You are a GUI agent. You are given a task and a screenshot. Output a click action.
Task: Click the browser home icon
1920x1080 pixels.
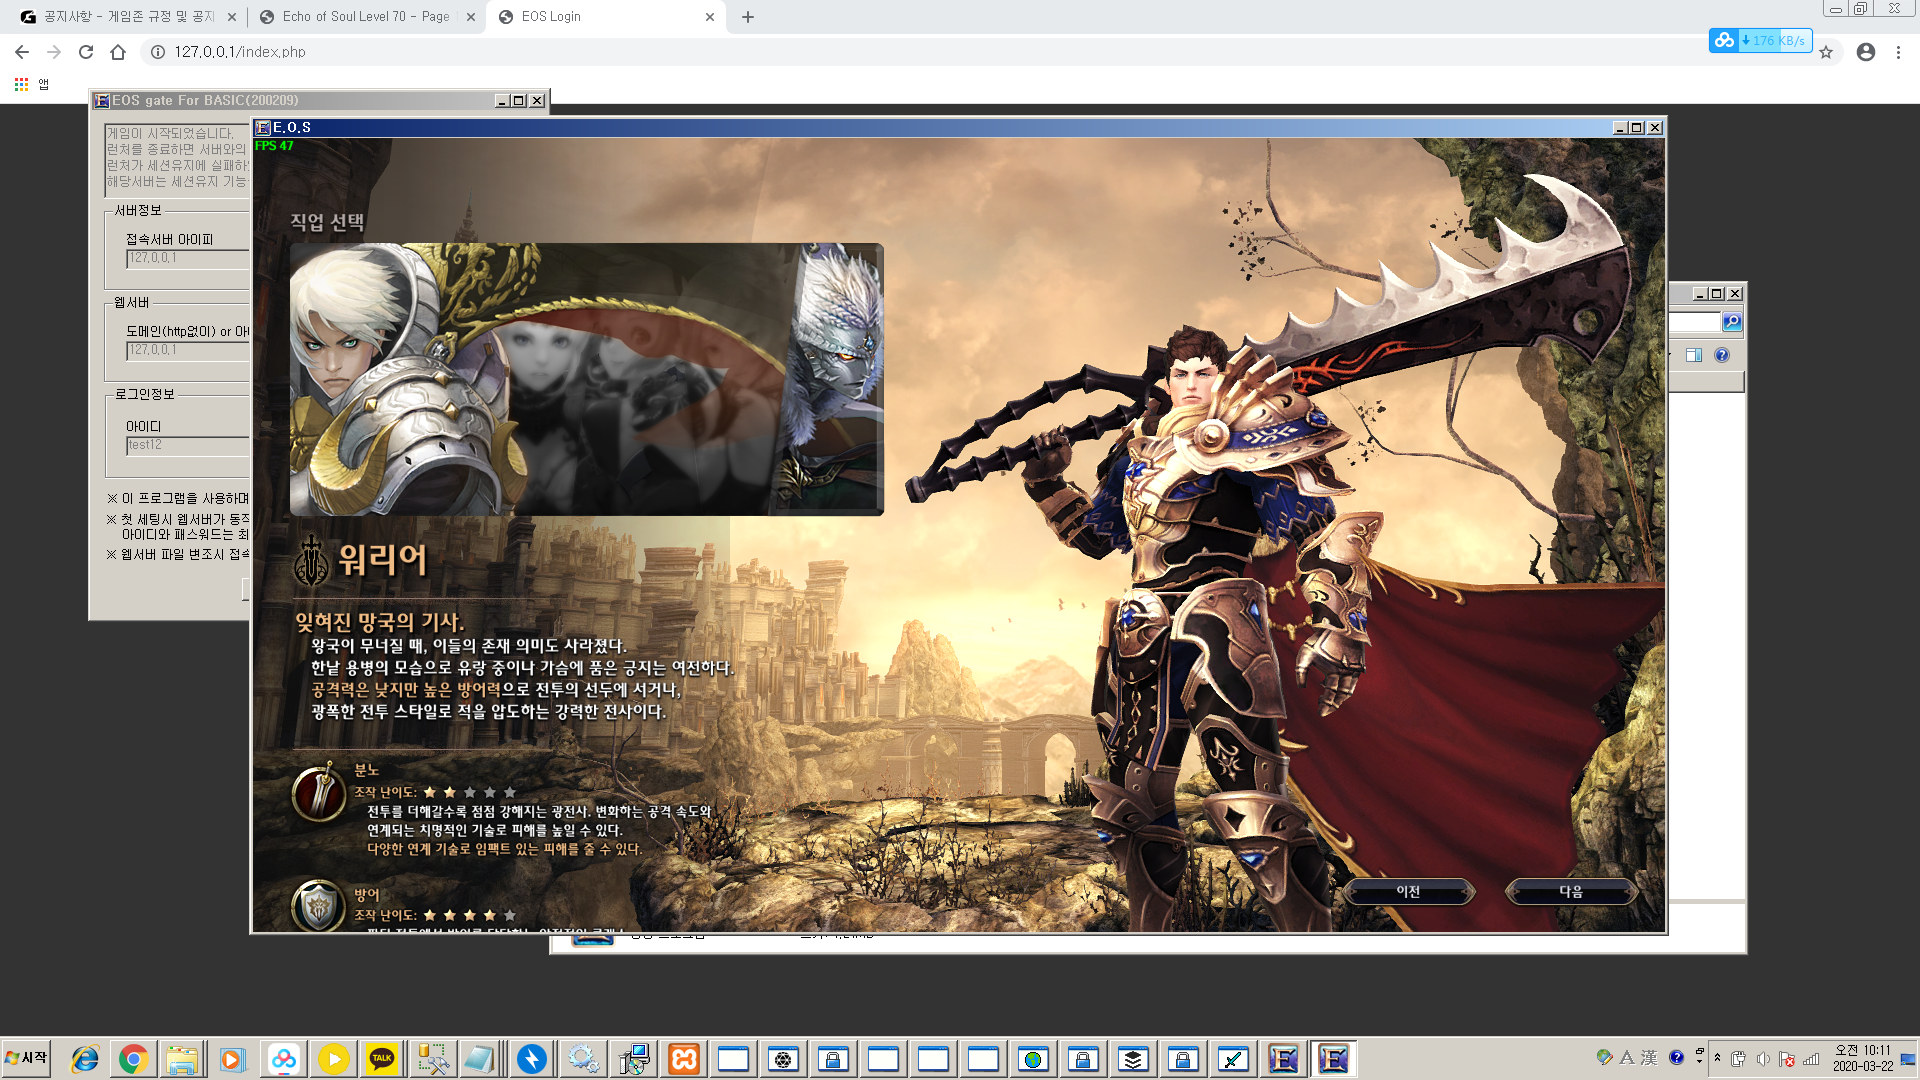click(118, 52)
